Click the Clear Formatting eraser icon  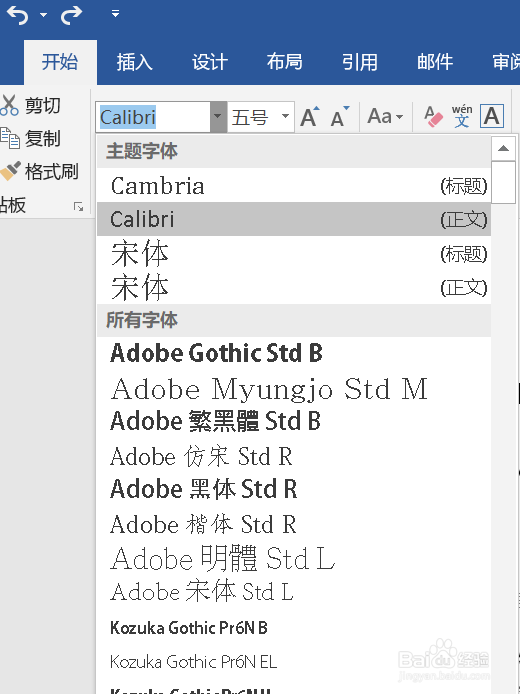433,117
